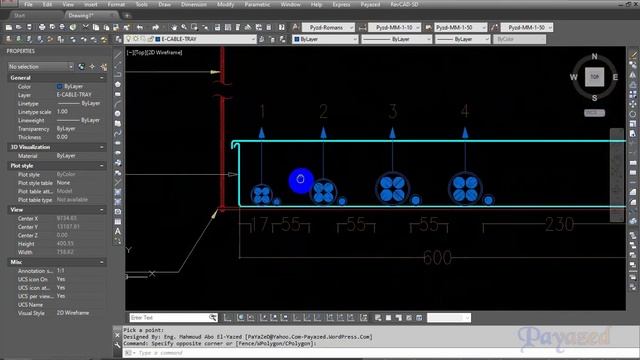Collapse the Plot style section

(102, 166)
